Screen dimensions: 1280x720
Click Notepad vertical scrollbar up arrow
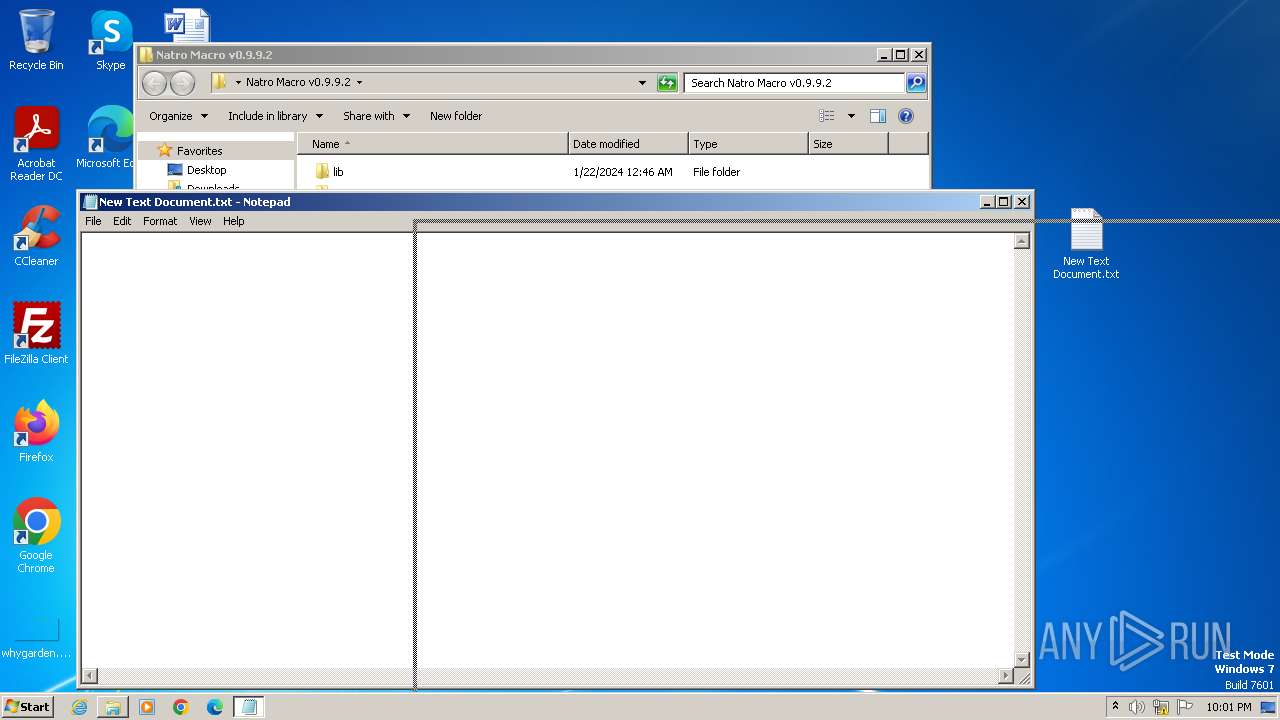1021,241
